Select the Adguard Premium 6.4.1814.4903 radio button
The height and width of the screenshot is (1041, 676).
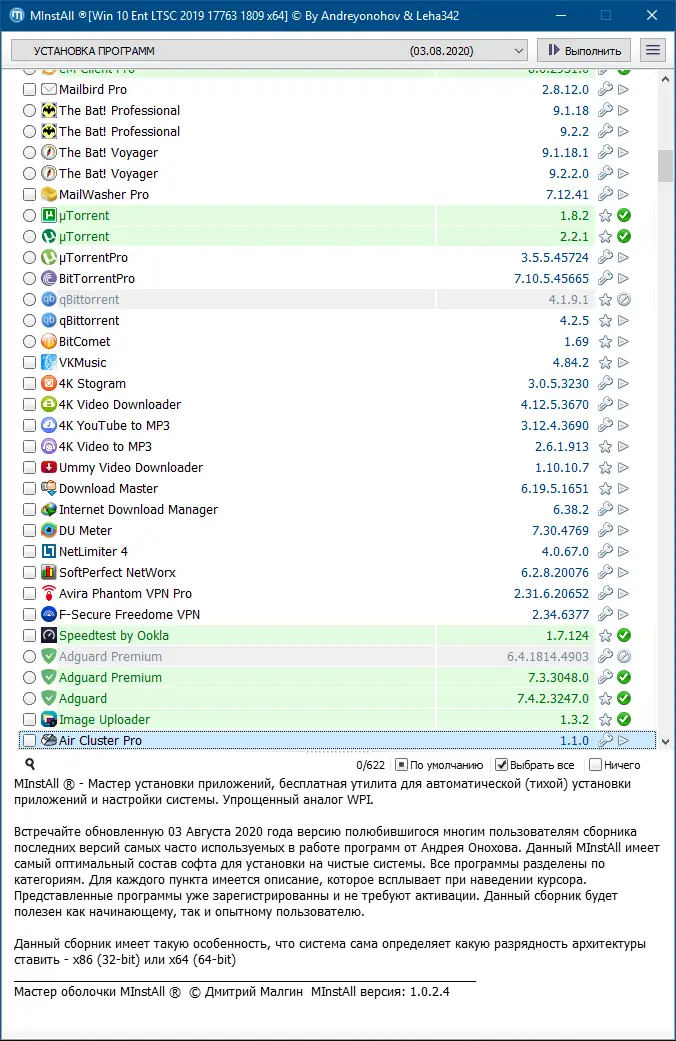point(29,657)
